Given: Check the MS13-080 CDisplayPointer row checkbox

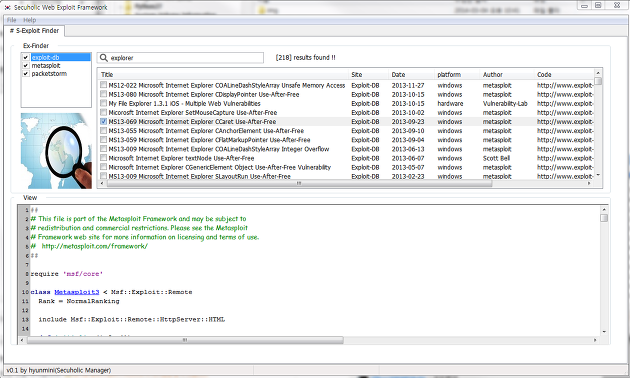Looking at the screenshot, I should click(104, 94).
